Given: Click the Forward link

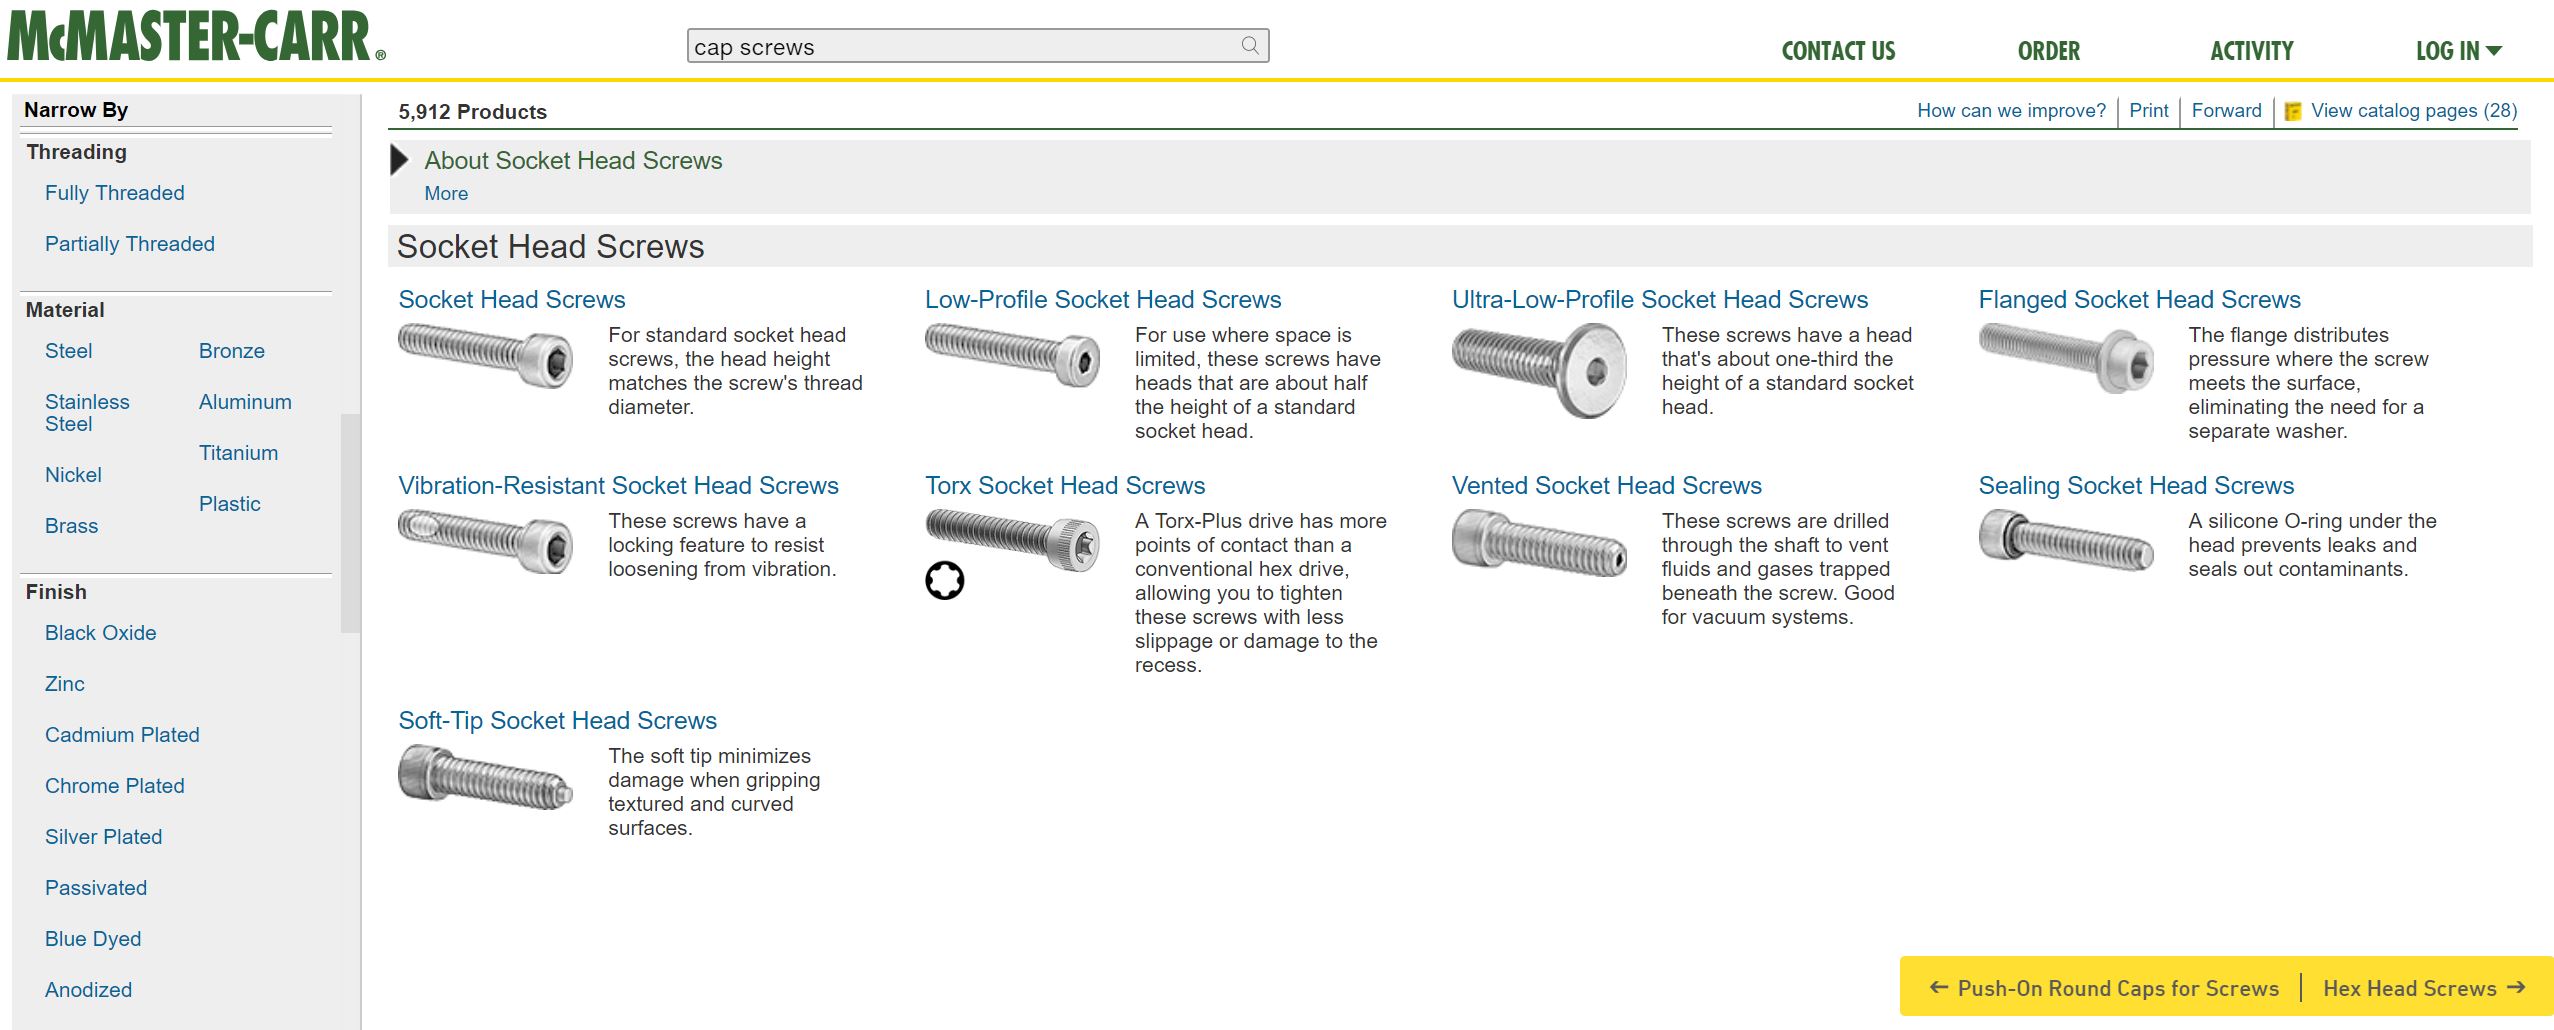Looking at the screenshot, I should click(2226, 111).
